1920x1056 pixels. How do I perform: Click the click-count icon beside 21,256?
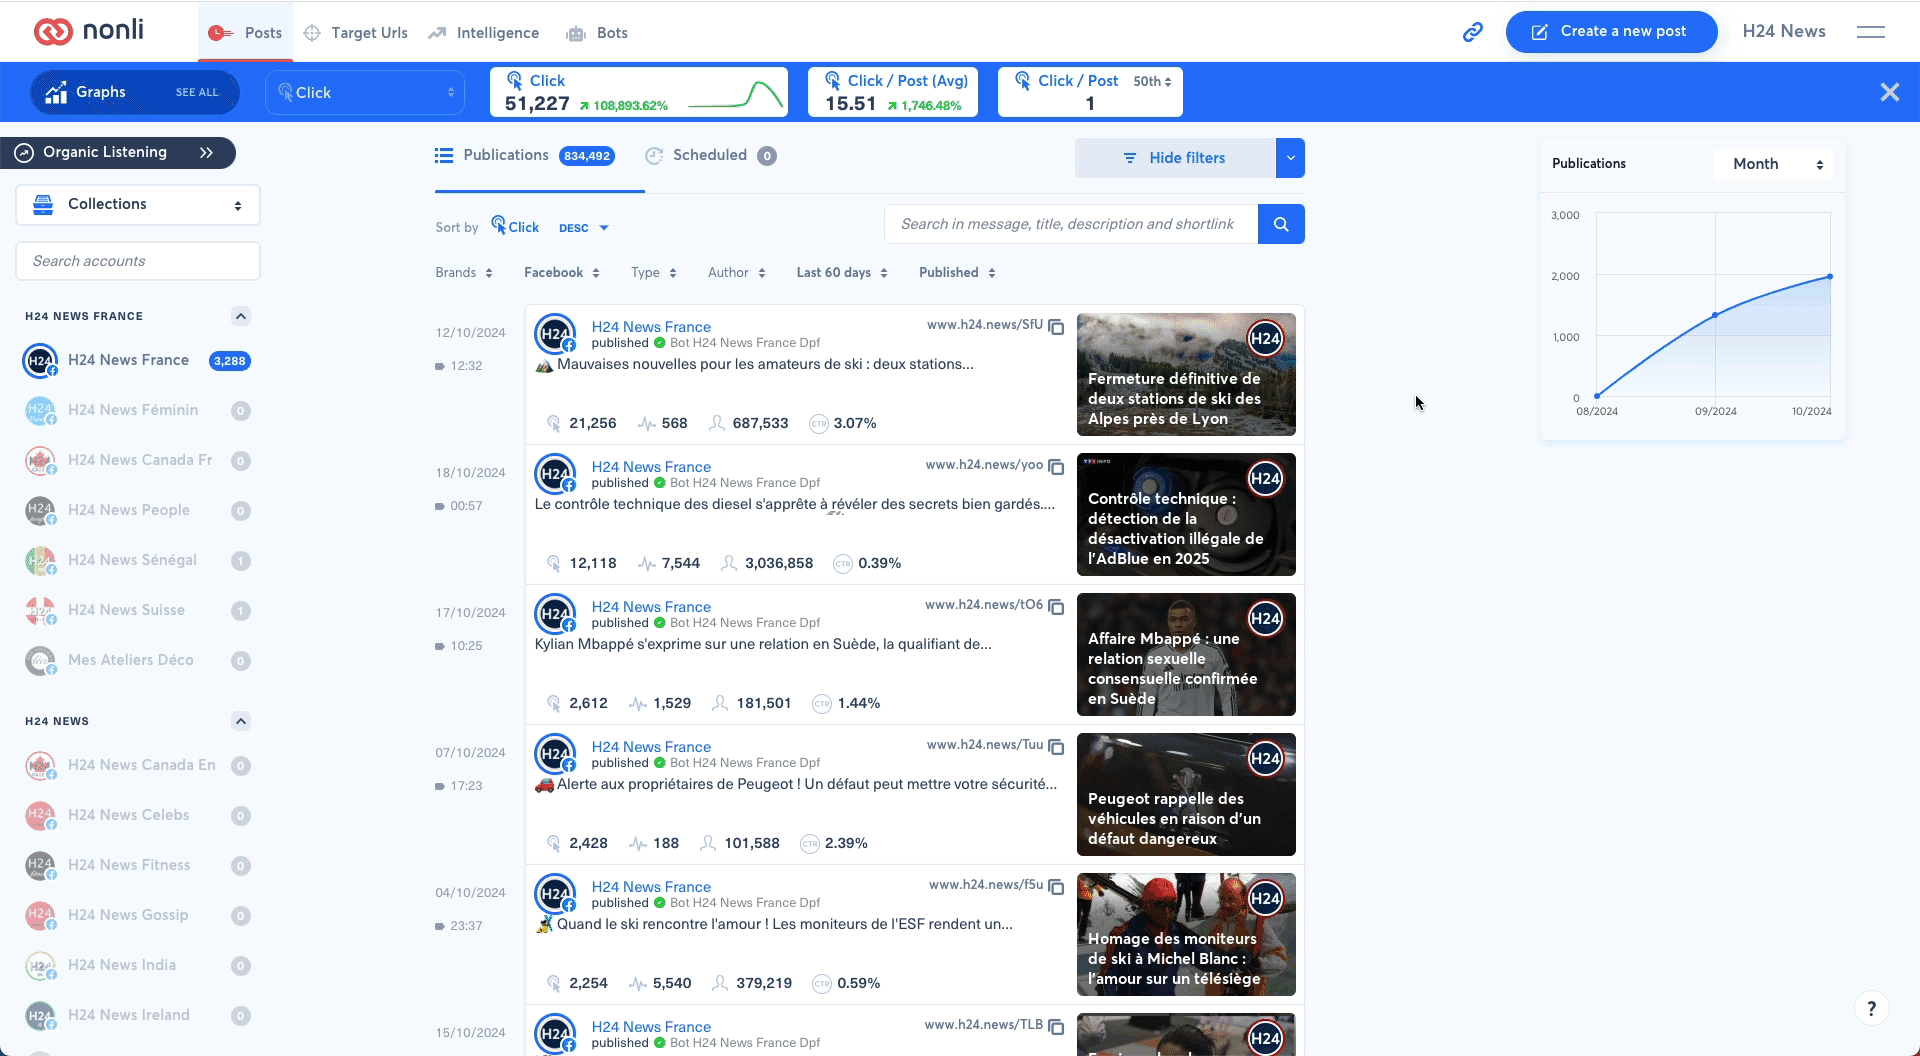(x=553, y=424)
